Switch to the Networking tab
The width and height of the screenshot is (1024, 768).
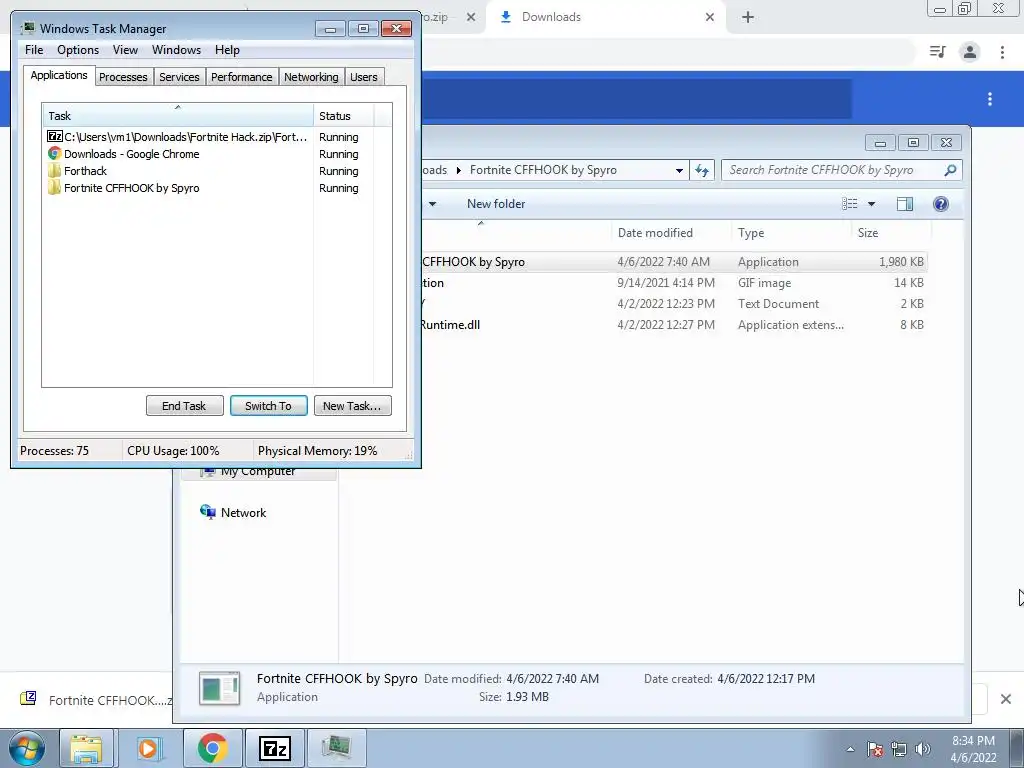coord(312,77)
